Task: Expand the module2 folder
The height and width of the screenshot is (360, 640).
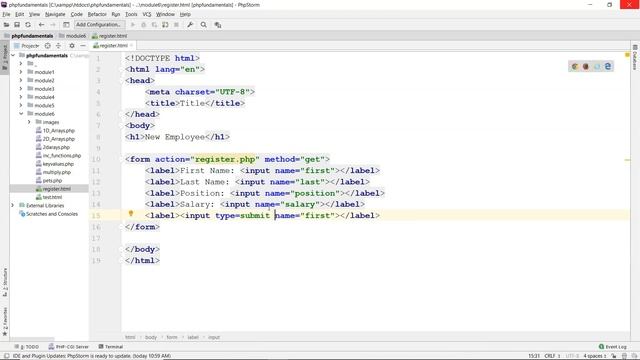Action: pos(21,80)
